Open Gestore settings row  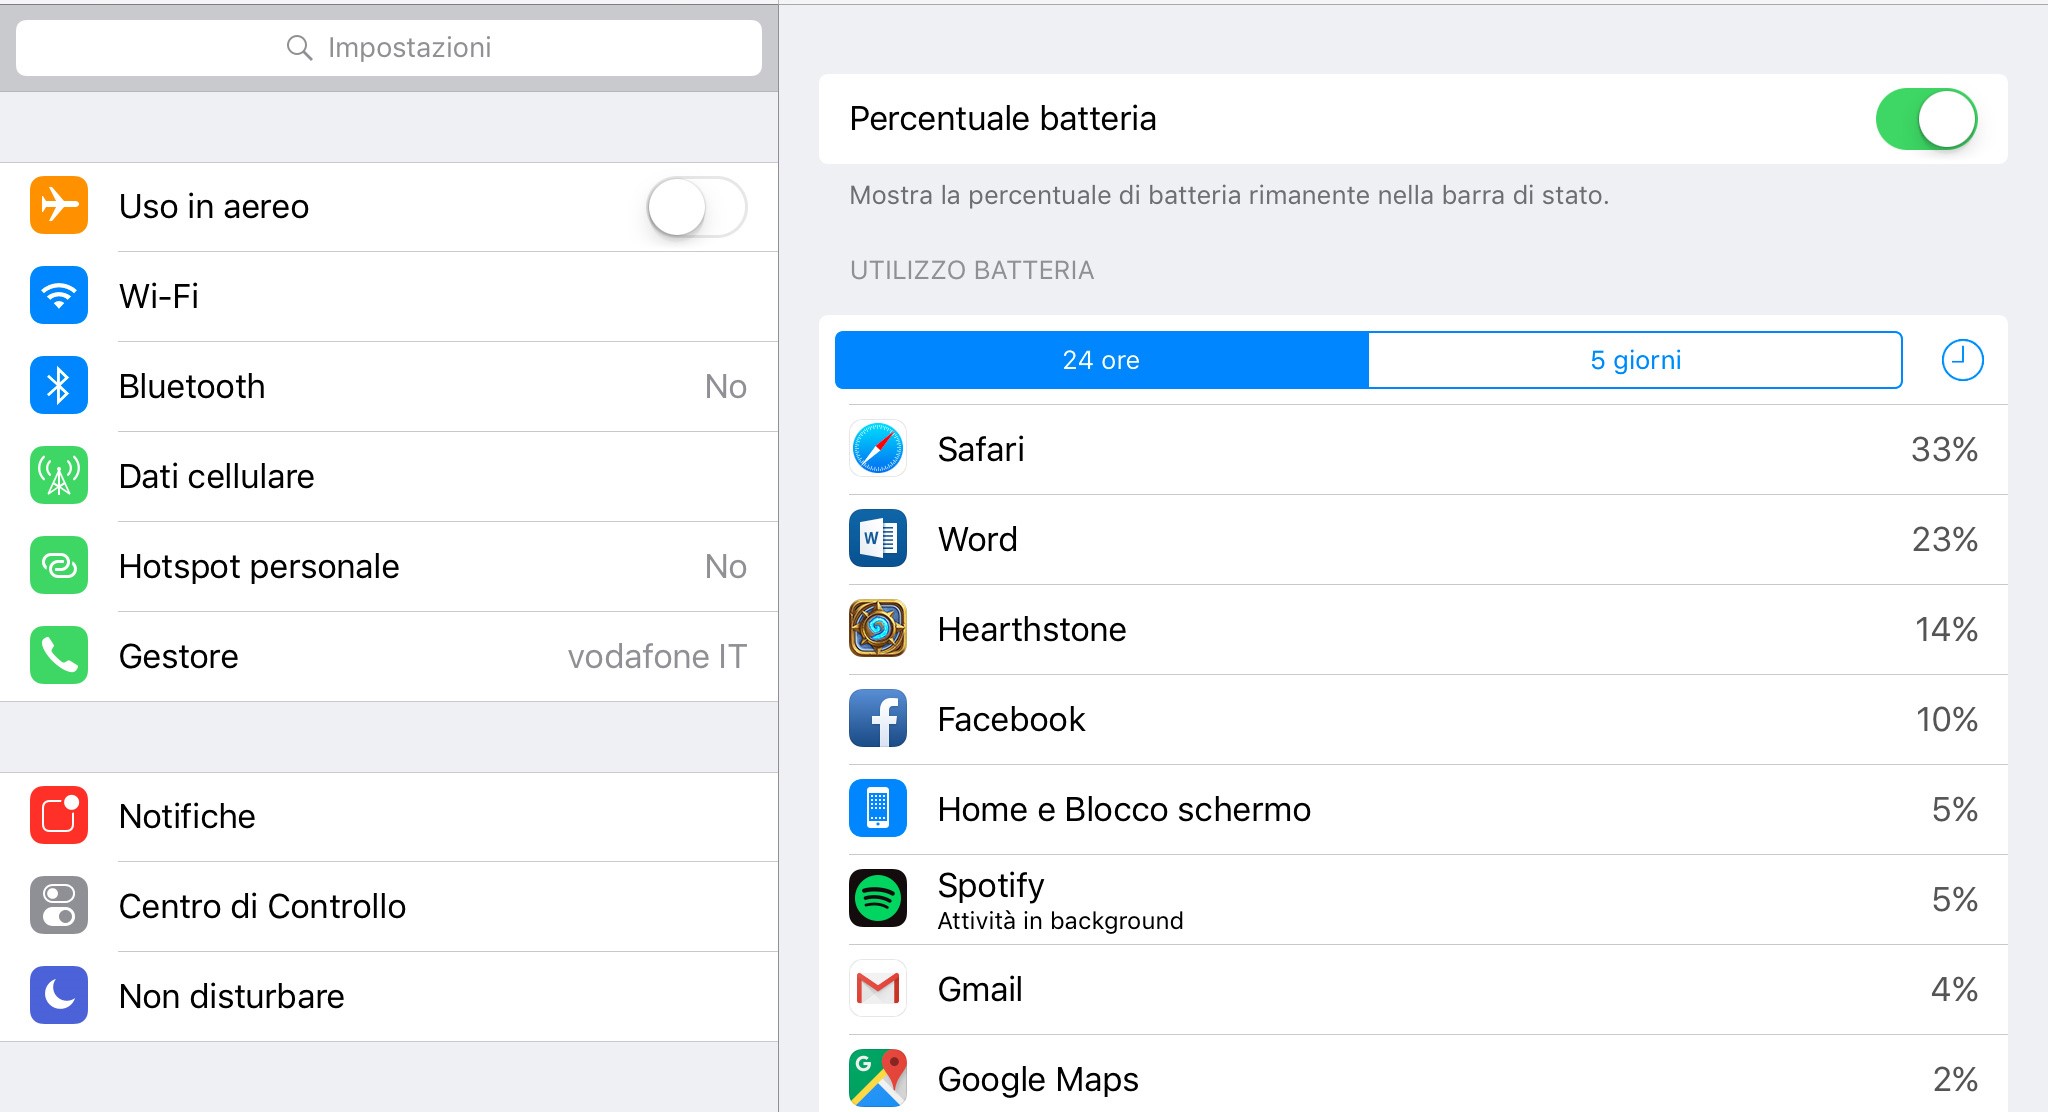point(389,656)
